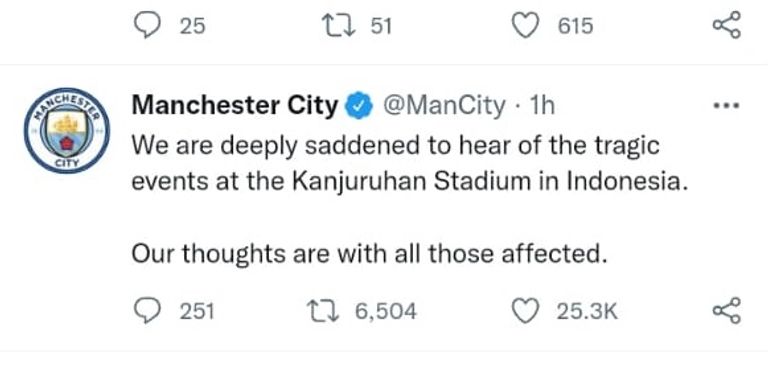768x370 pixels.
Task: Retweet the Manchester City tweet
Action: pos(324,311)
